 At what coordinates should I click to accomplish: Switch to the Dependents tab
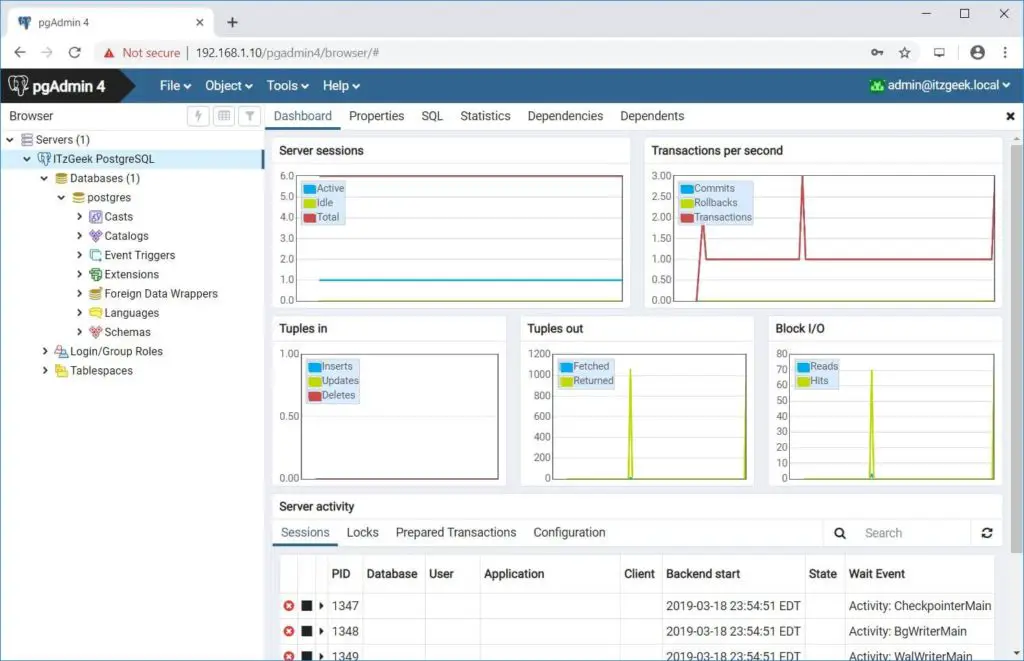652,116
